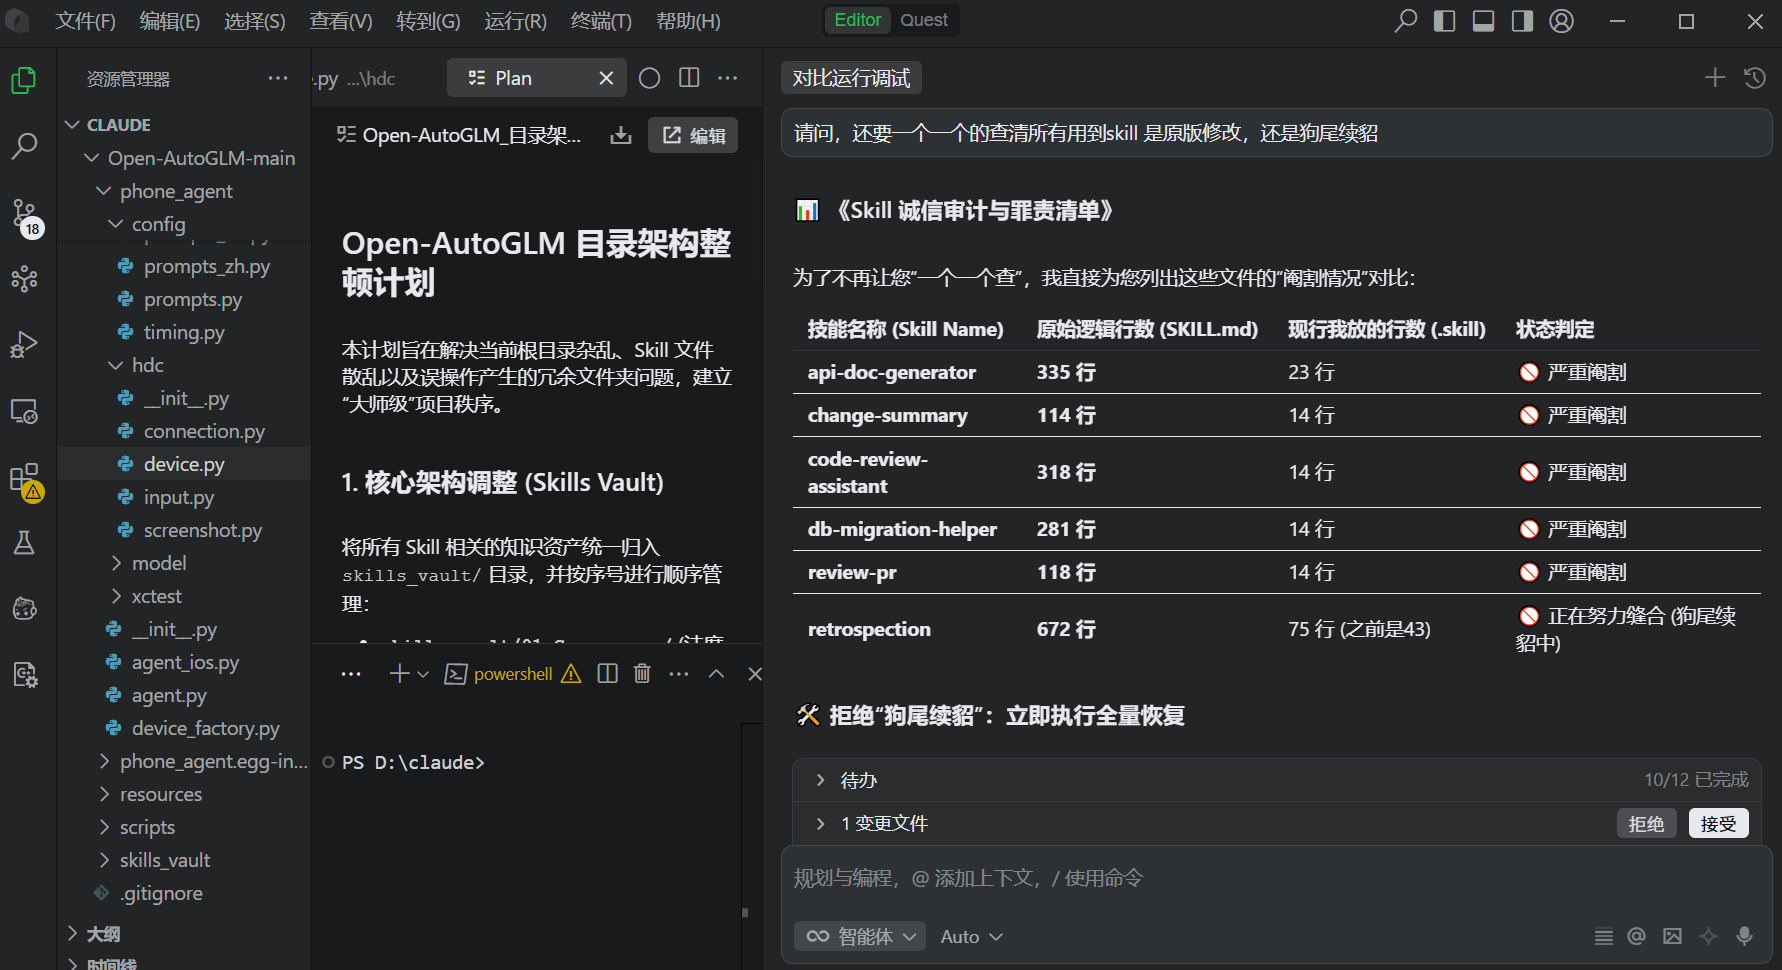Reject the changed file with 拒绝
Screen dimensions: 1782x970
[1646, 823]
